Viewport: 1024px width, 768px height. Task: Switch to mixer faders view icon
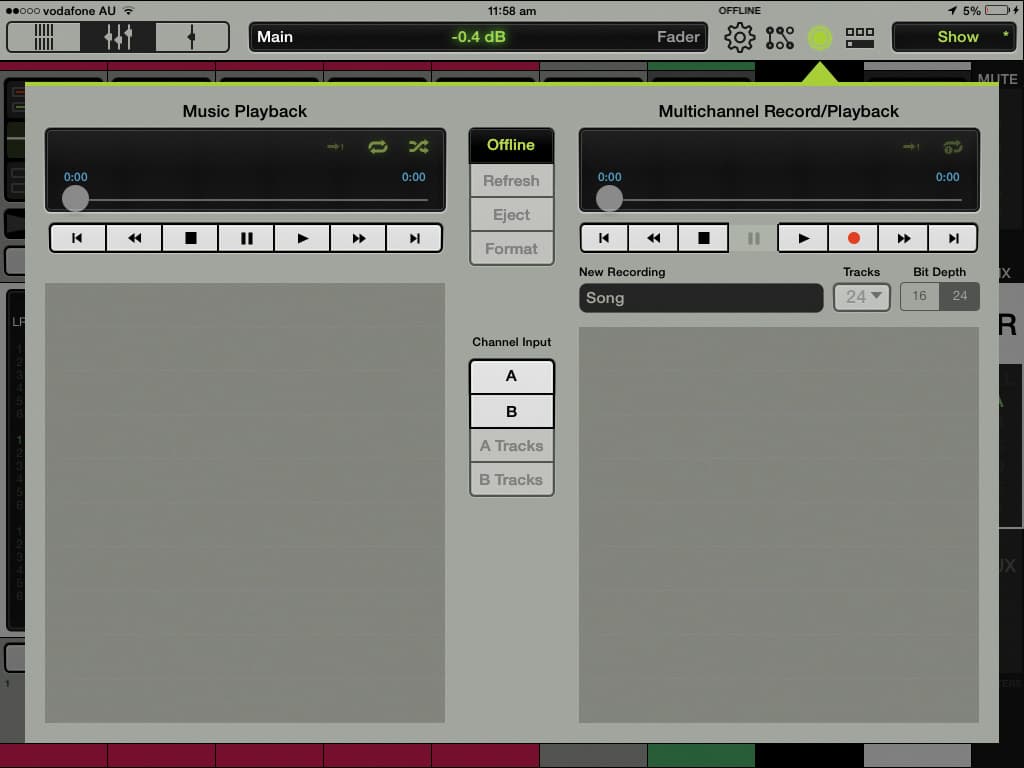coord(118,37)
